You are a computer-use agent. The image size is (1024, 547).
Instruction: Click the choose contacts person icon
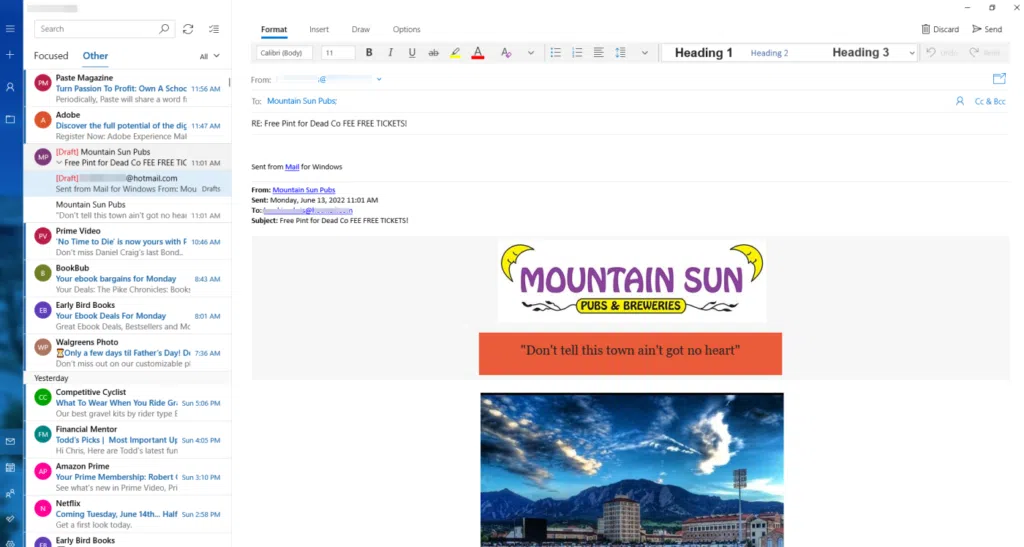[959, 101]
